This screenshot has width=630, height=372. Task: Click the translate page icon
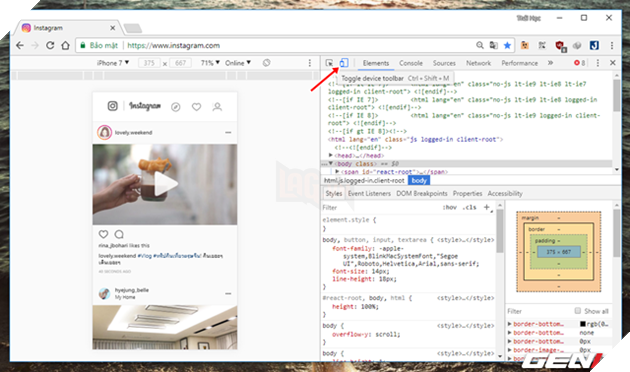(x=494, y=45)
